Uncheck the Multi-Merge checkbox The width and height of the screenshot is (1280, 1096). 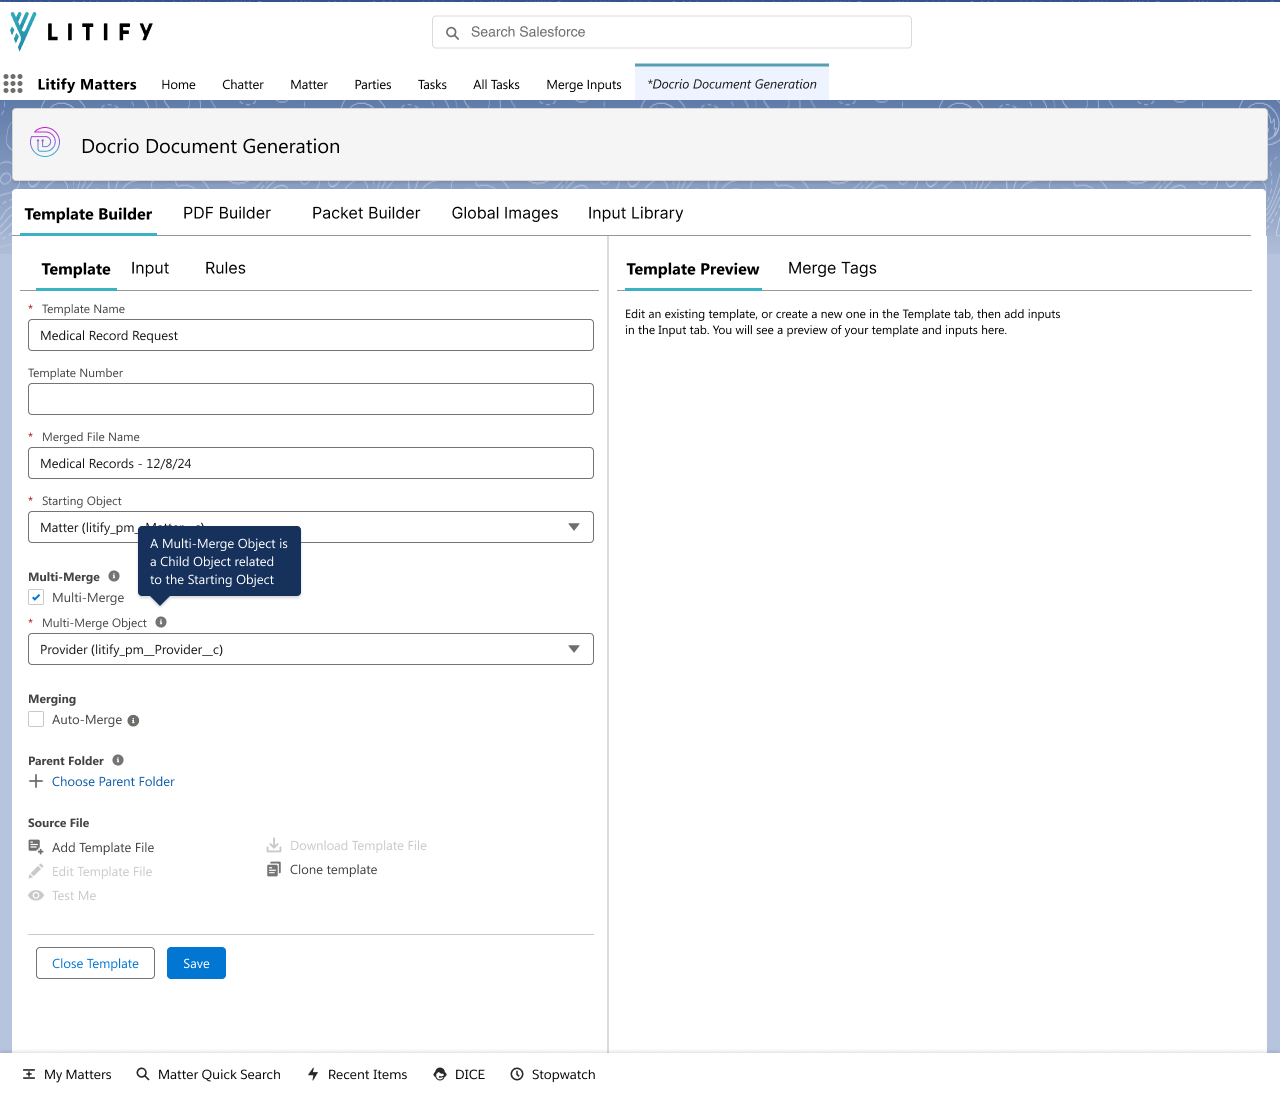click(x=36, y=597)
